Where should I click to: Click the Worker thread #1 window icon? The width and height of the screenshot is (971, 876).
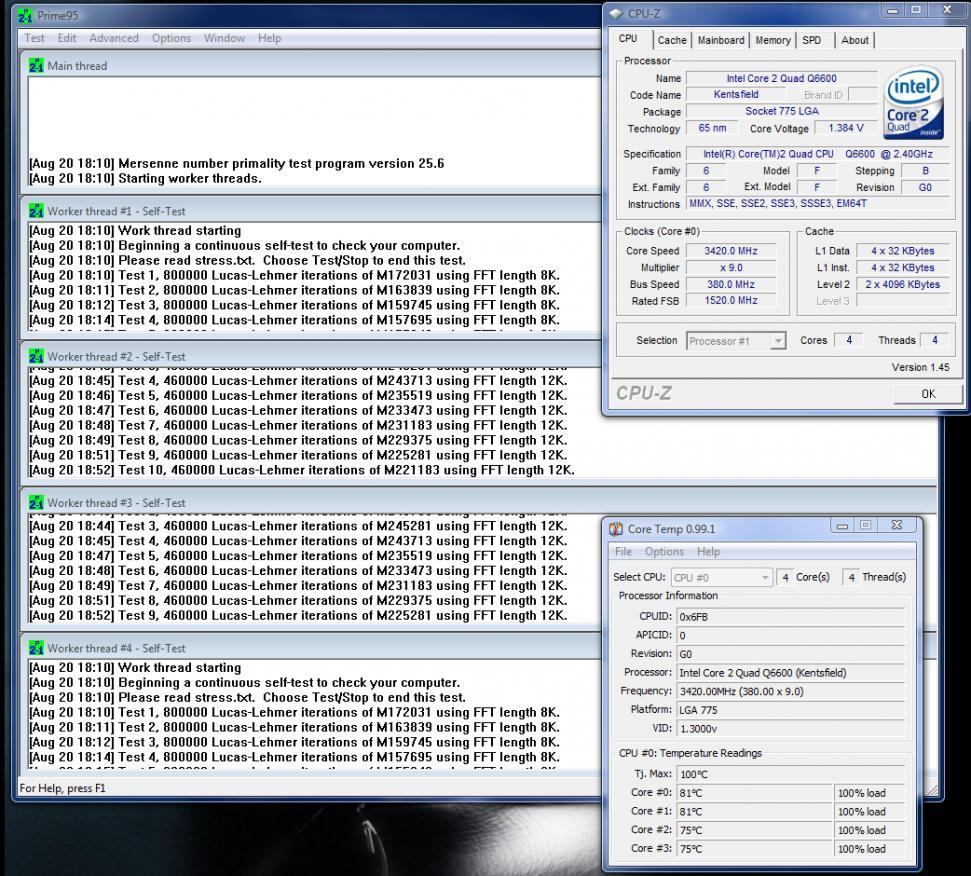tap(36, 211)
